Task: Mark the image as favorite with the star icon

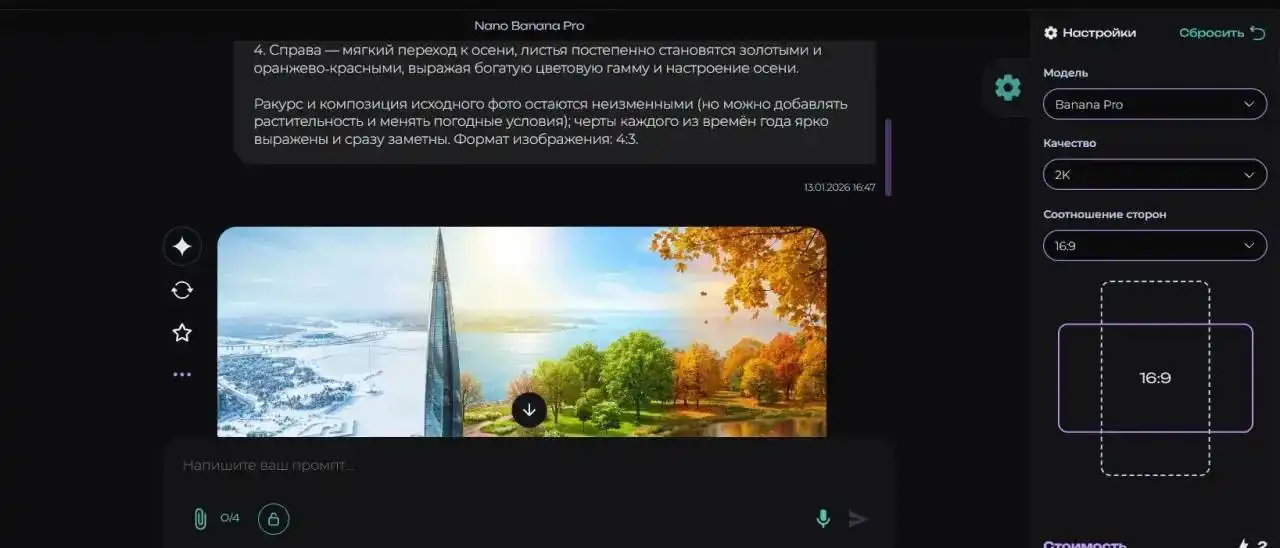Action: pos(182,333)
